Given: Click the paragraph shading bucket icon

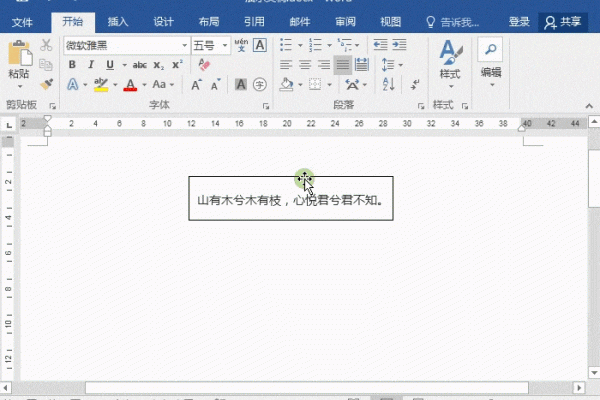Looking at the screenshot, I should tap(286, 85).
